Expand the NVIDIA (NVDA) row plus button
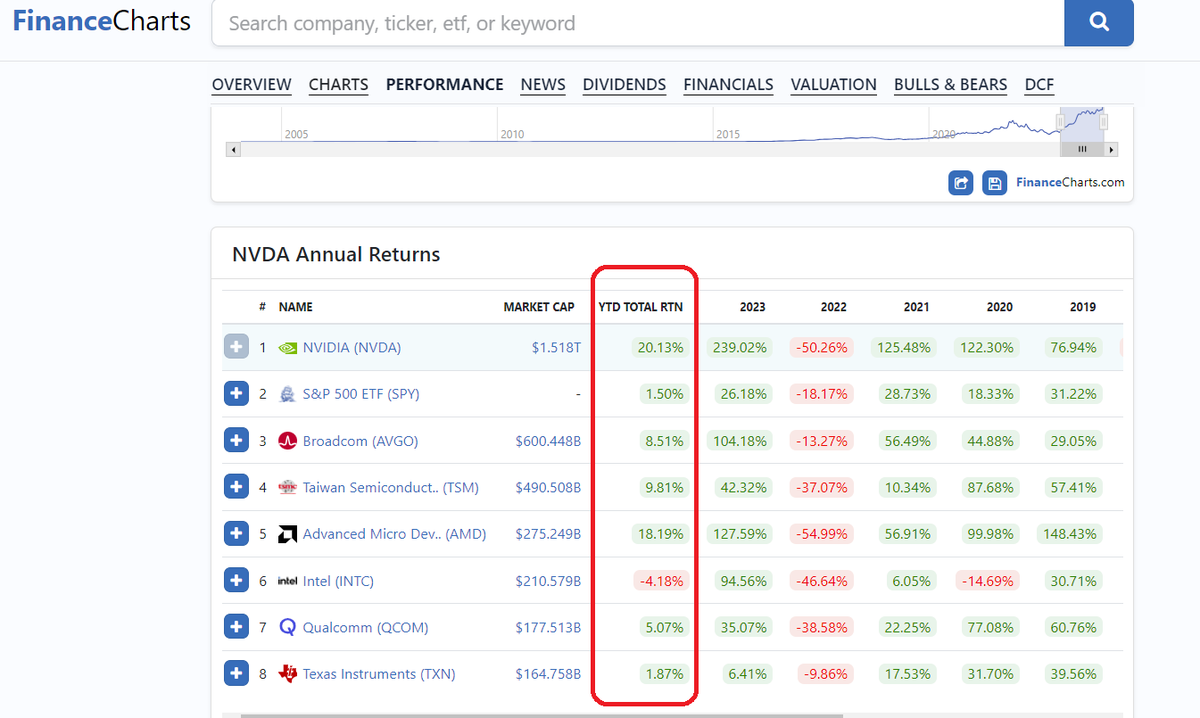The height and width of the screenshot is (718, 1200). (x=236, y=347)
